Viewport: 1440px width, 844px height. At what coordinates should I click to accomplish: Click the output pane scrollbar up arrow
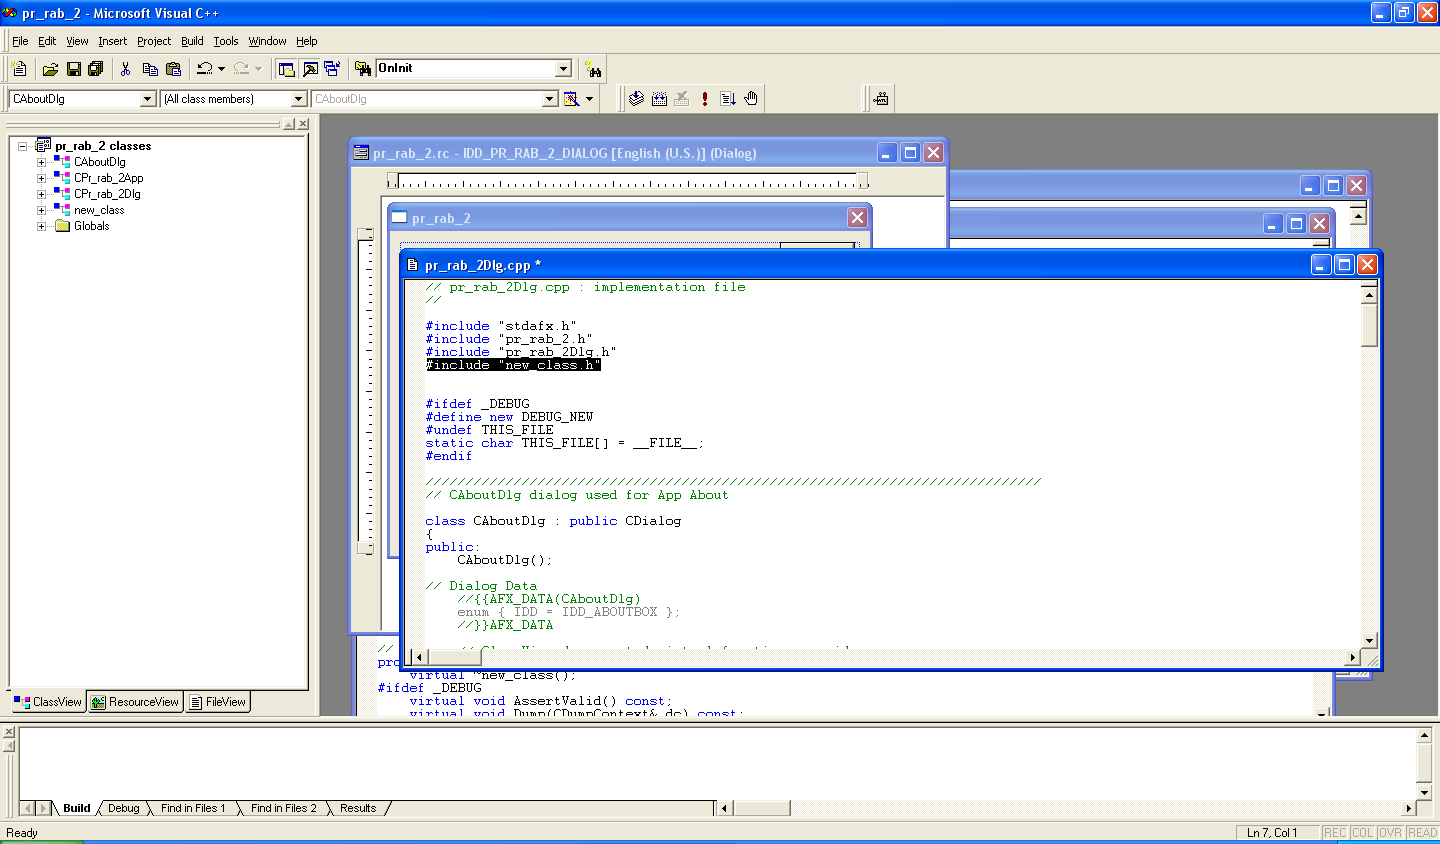[1424, 735]
